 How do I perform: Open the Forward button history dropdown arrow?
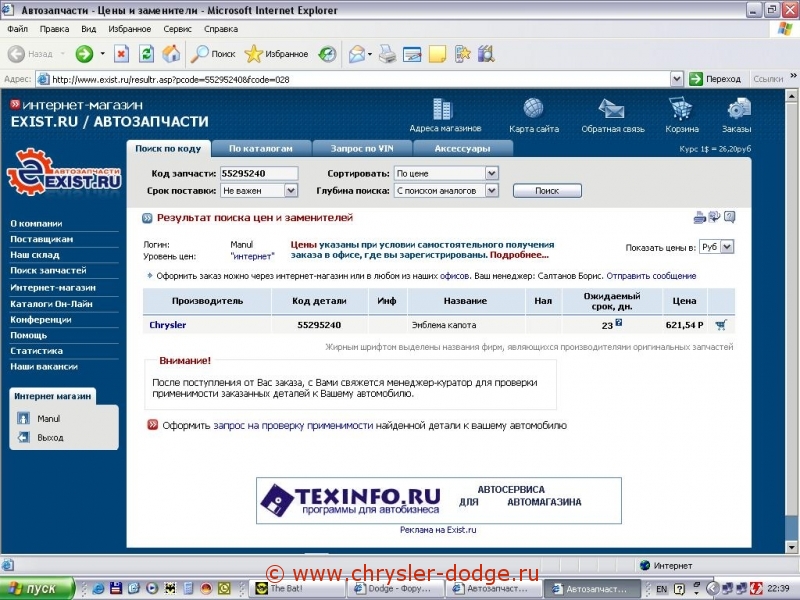pyautogui.click(x=103, y=54)
